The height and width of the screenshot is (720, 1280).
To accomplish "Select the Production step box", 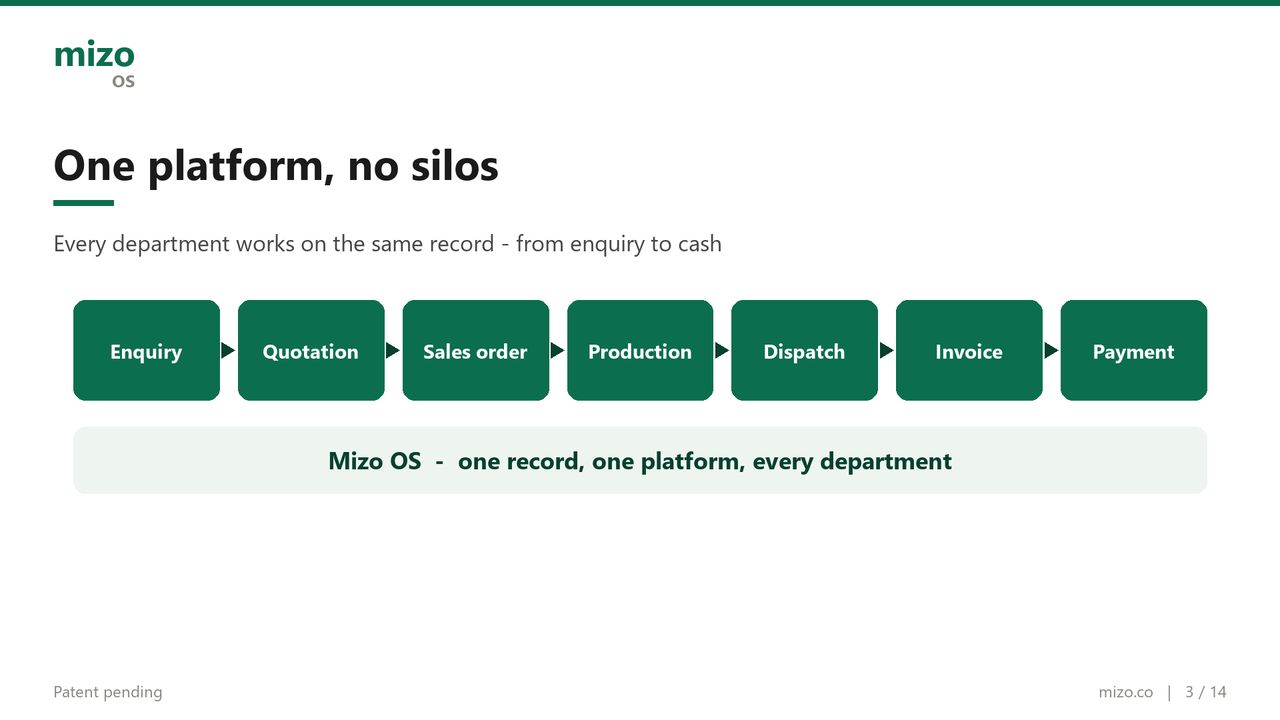I will (x=640, y=351).
